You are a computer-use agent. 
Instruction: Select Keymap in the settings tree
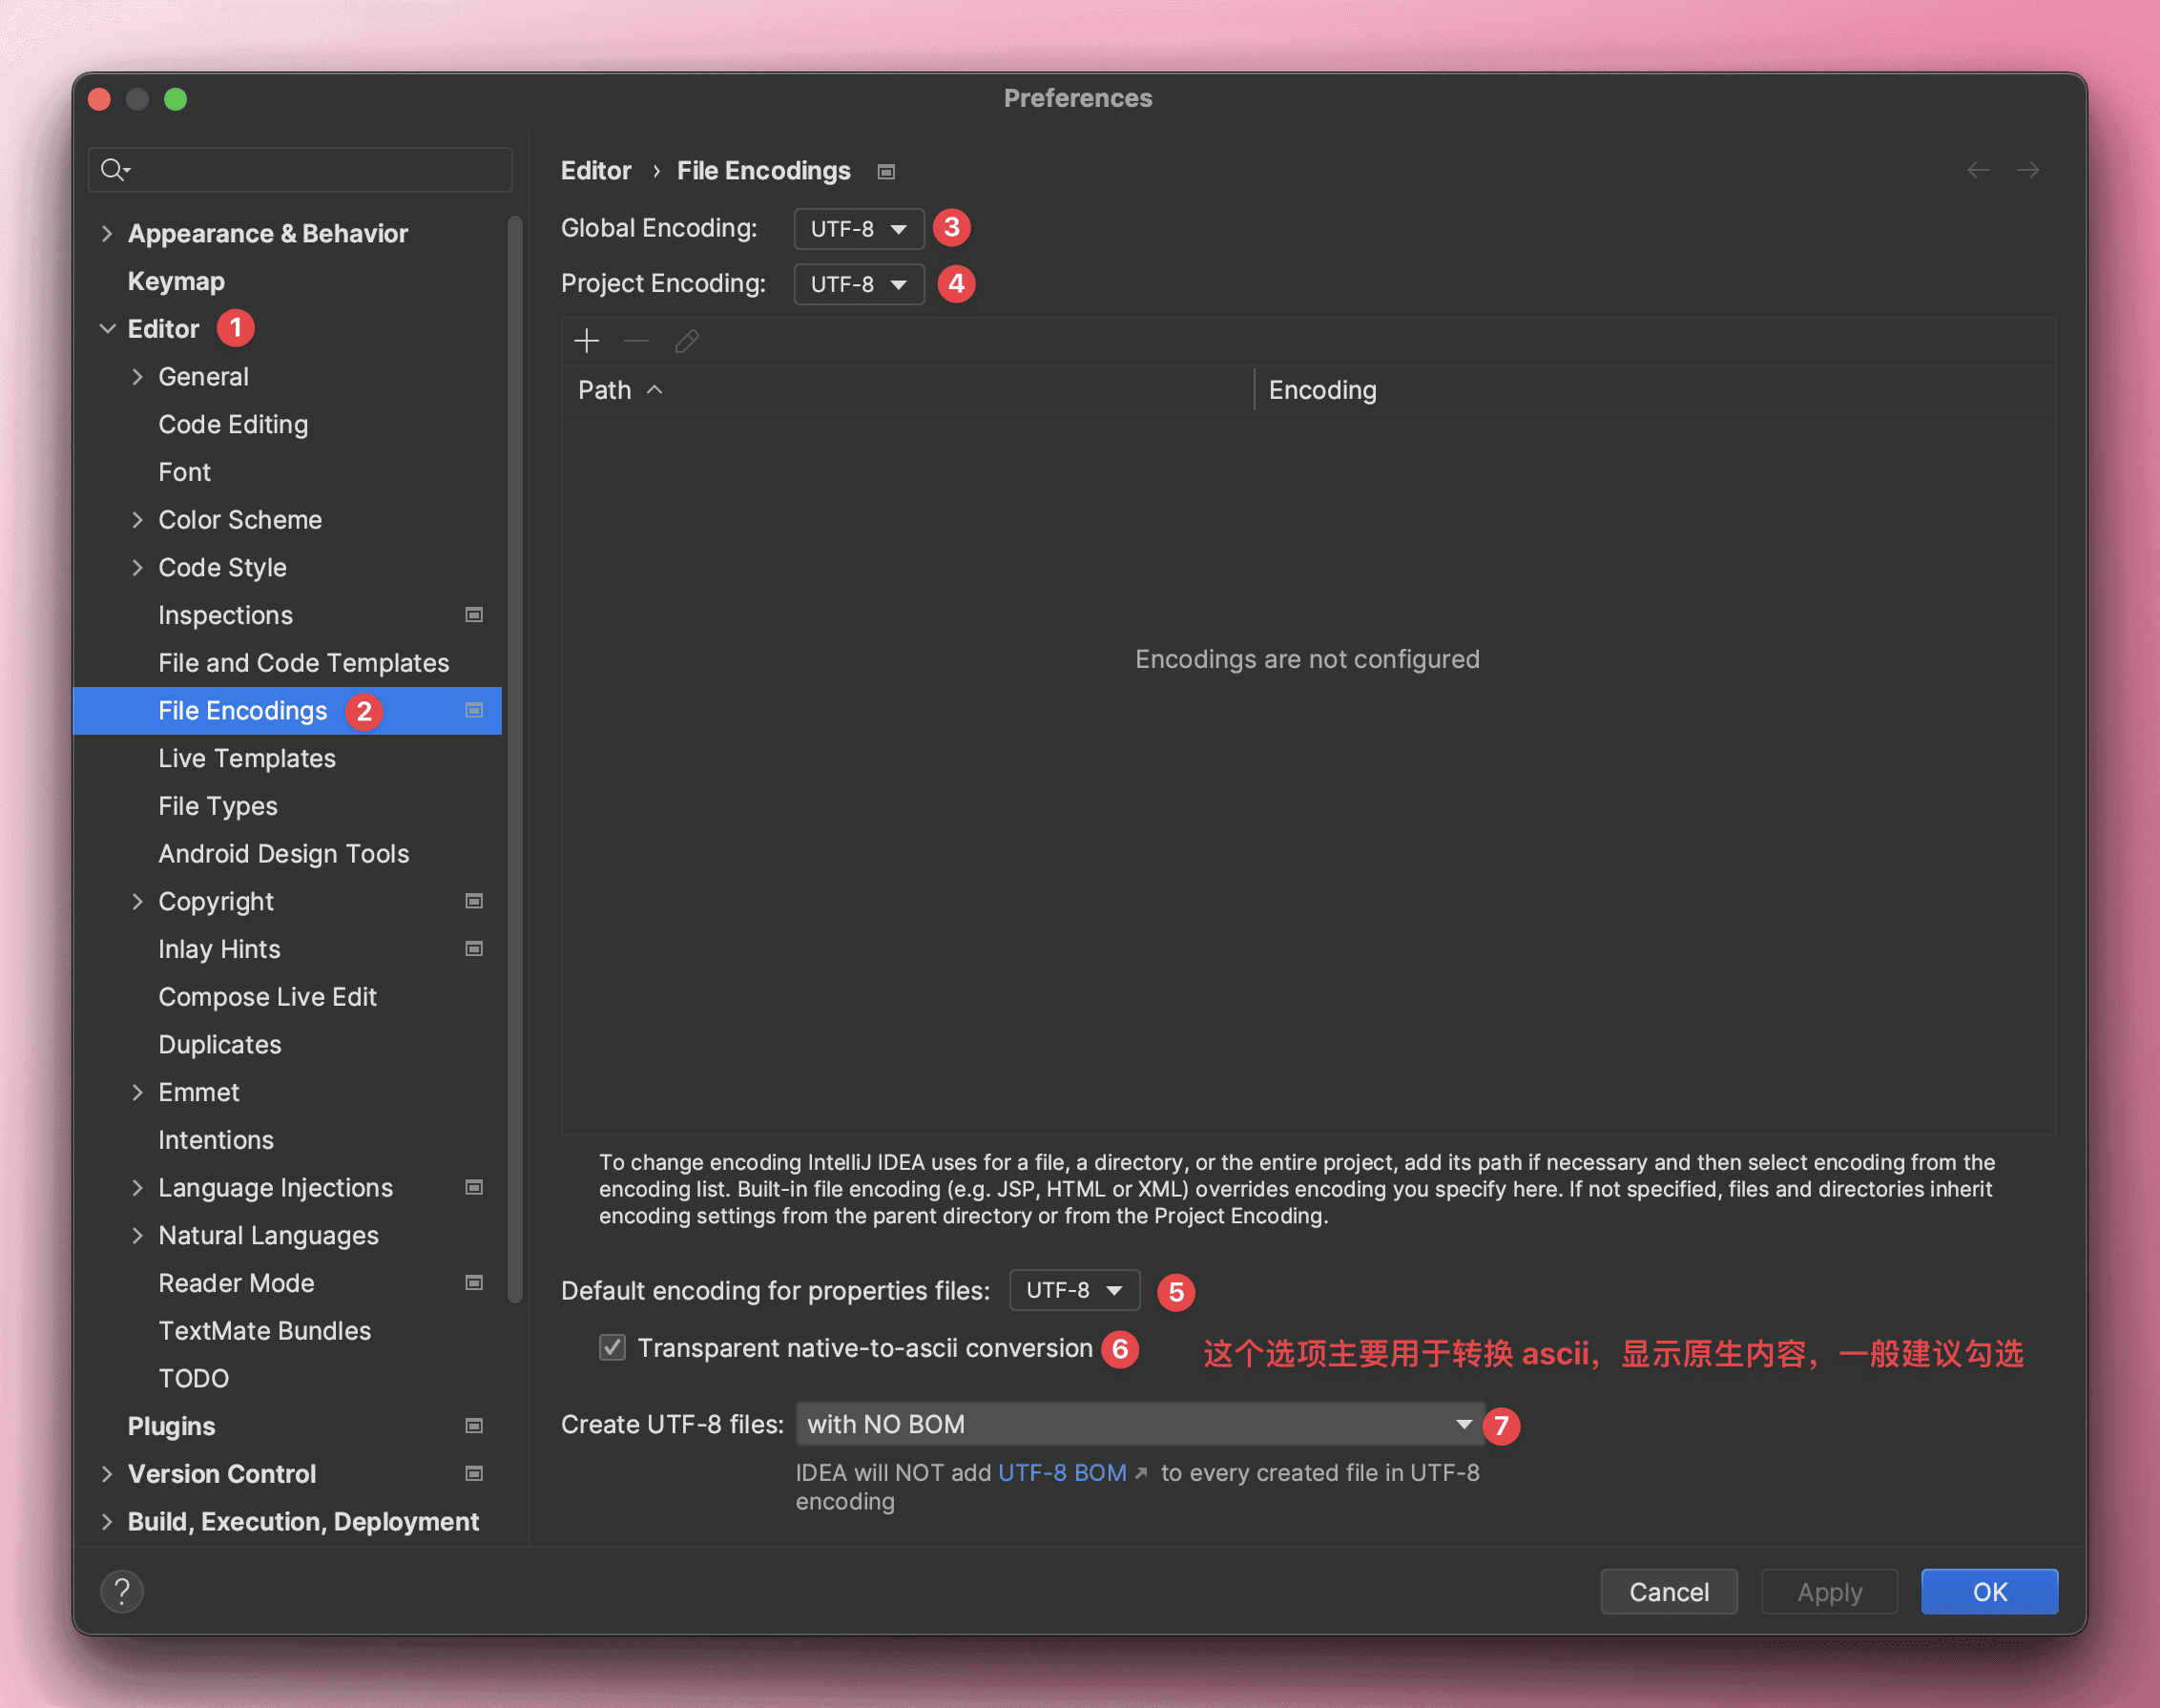(176, 281)
